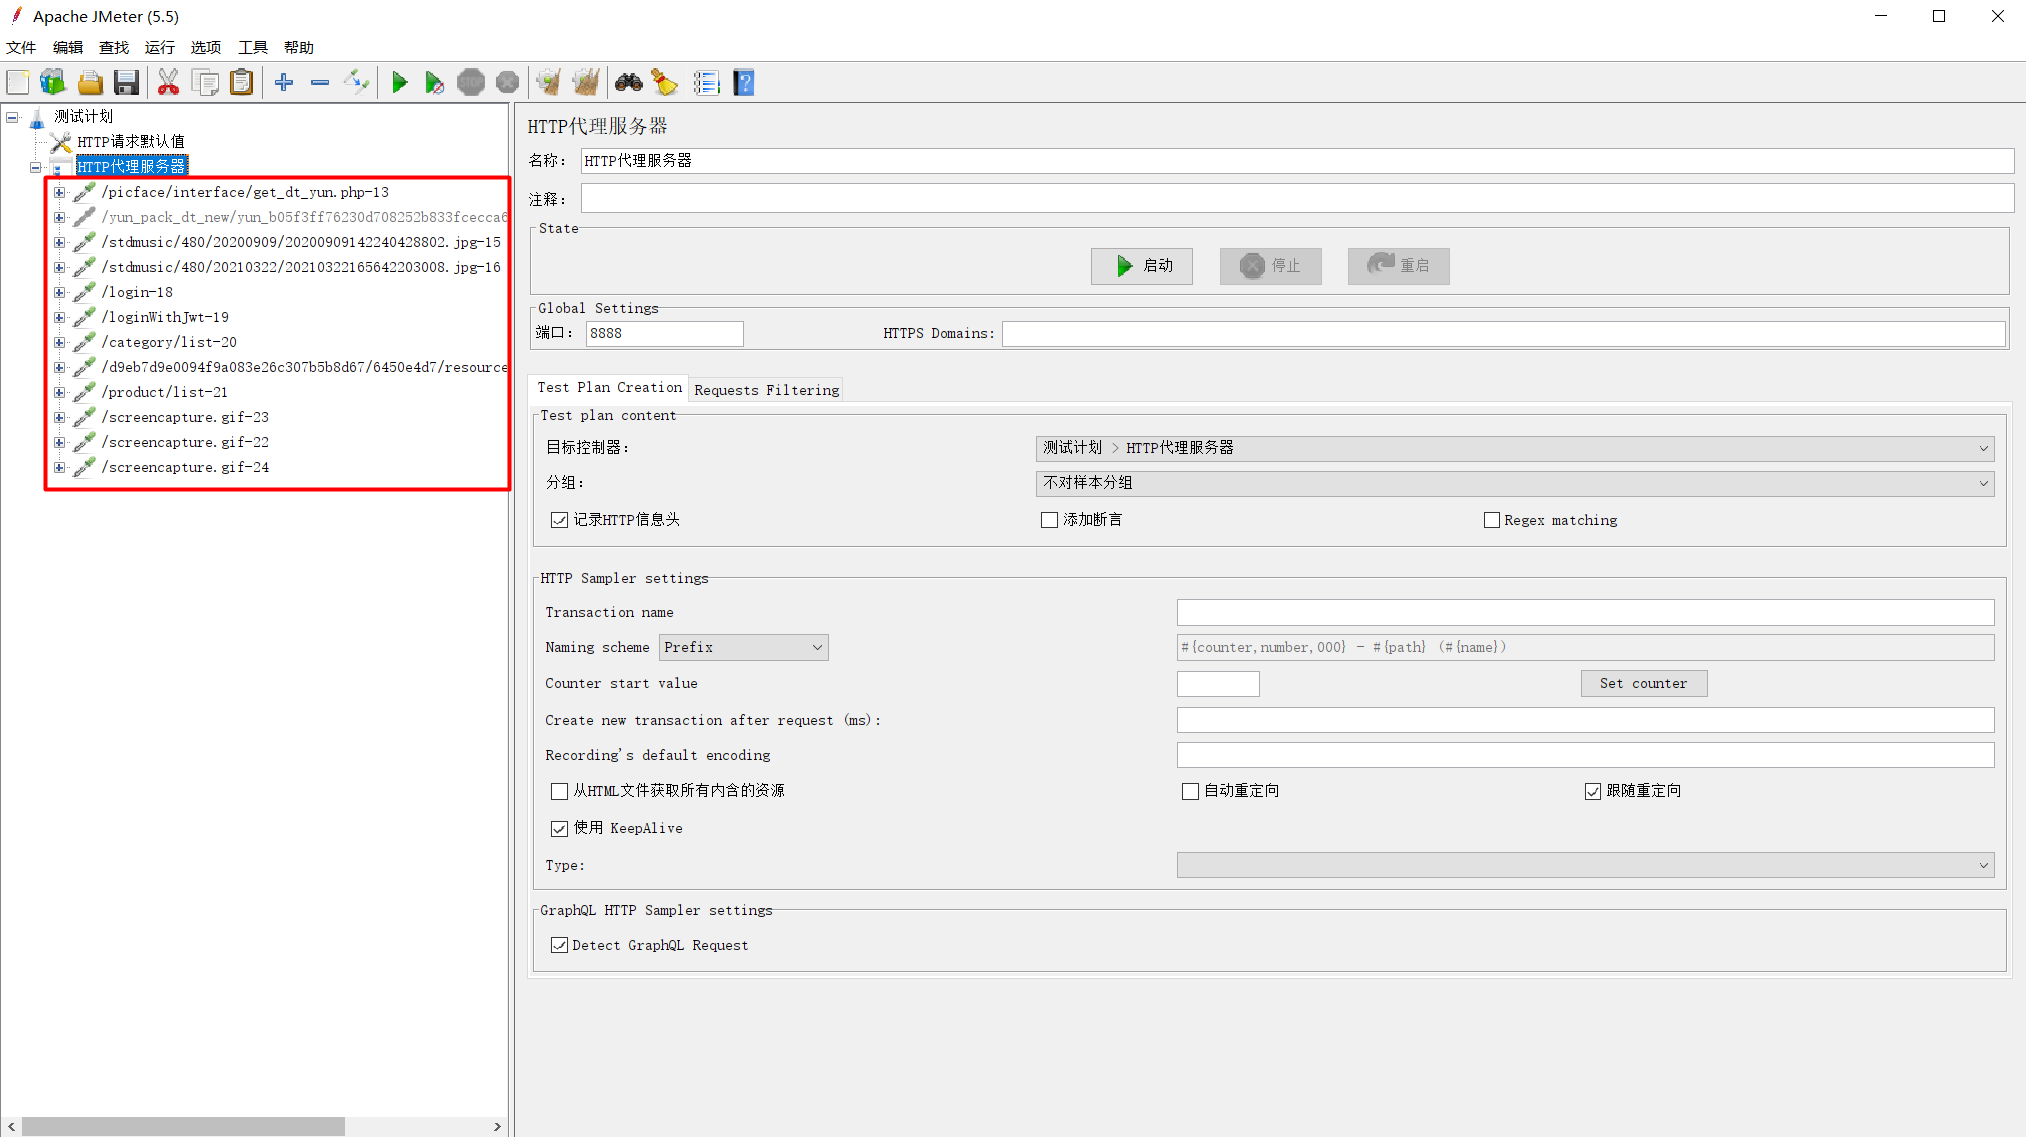2026x1137 pixels.
Task: Check 从HTML文件获取所有内含的资源
Action: coord(559,791)
